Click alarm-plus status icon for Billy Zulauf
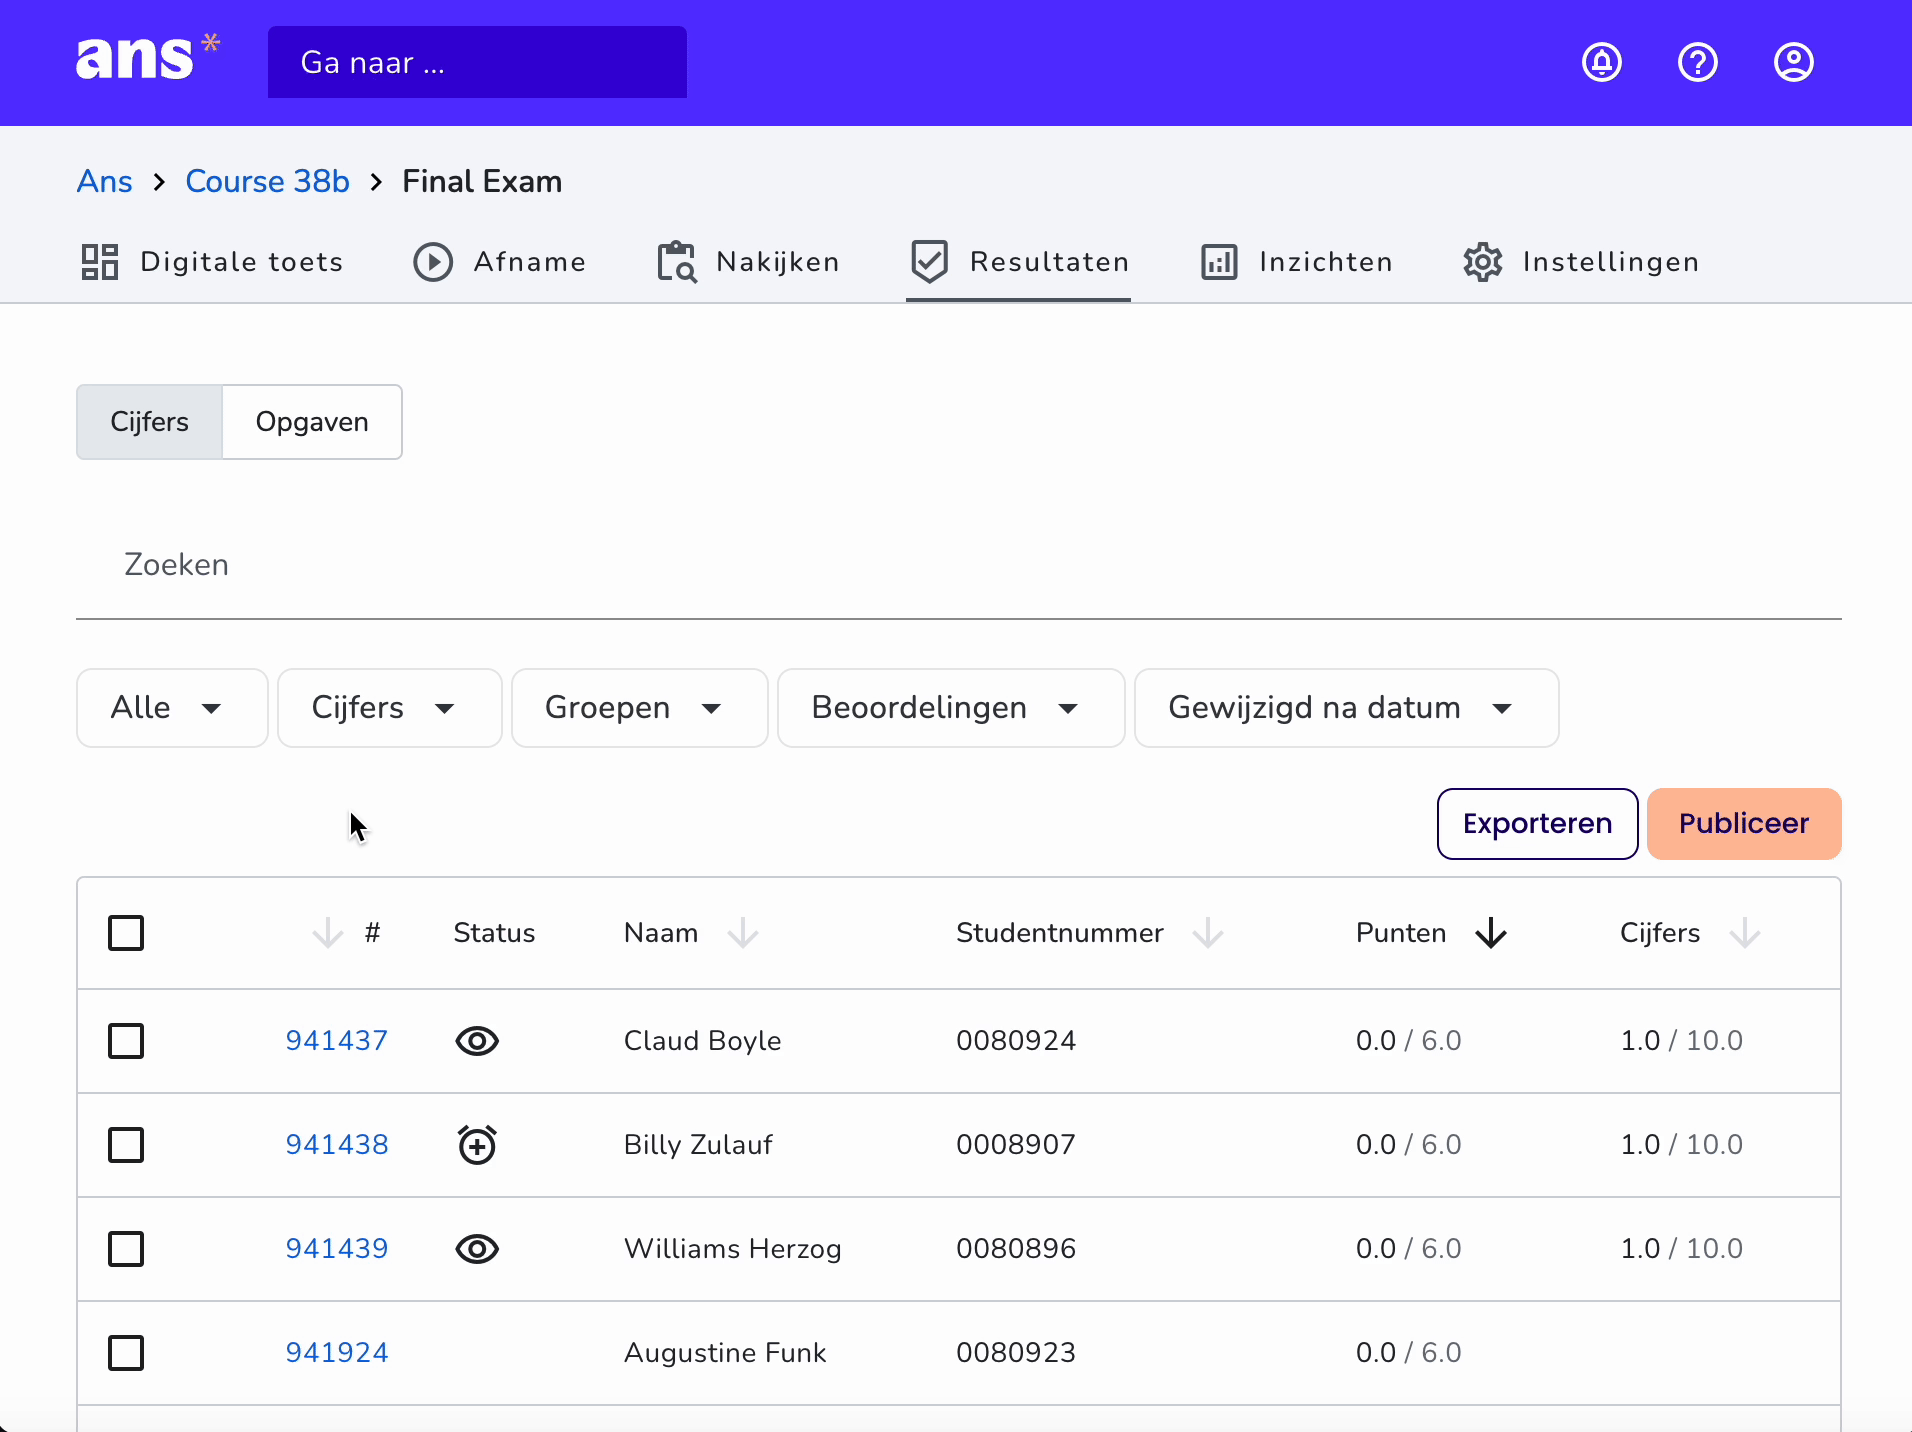1912x1432 pixels. pyautogui.click(x=477, y=1145)
